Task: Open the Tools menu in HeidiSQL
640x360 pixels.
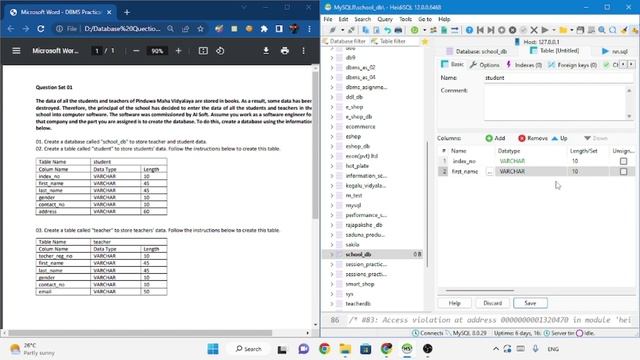Action: pos(405,19)
